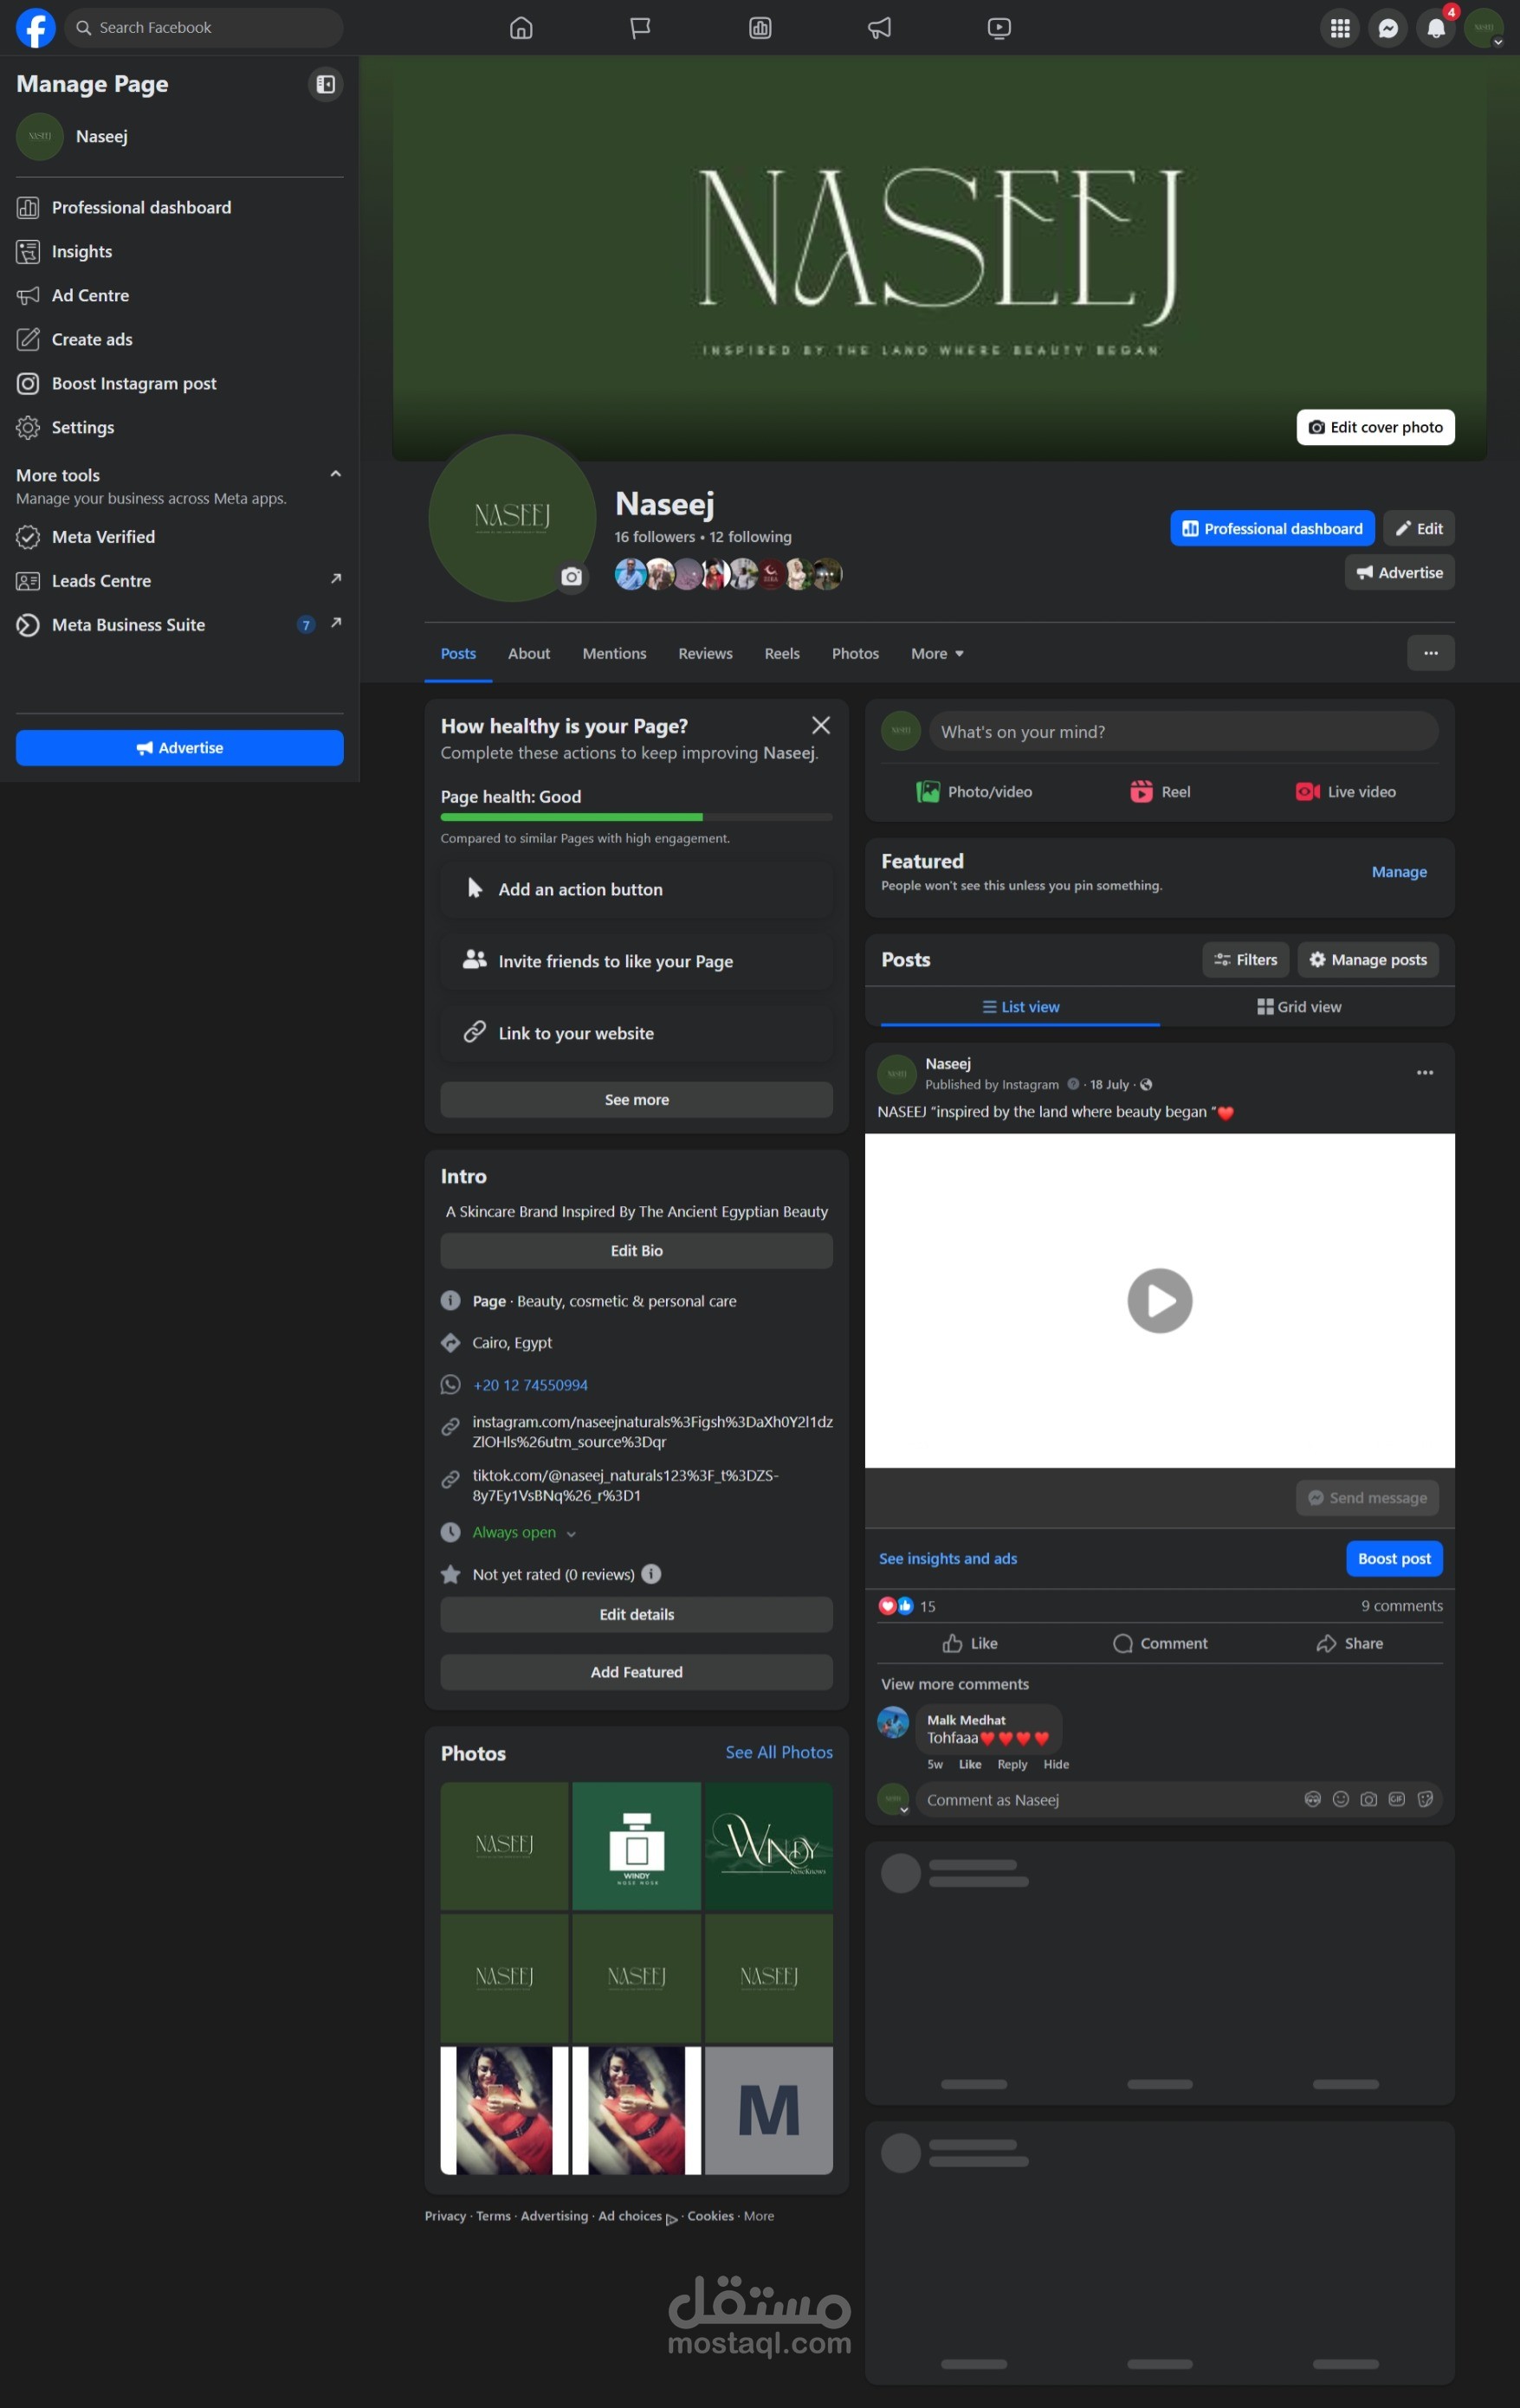Open Meta Business Suite
1520x2408 pixels.
point(180,625)
